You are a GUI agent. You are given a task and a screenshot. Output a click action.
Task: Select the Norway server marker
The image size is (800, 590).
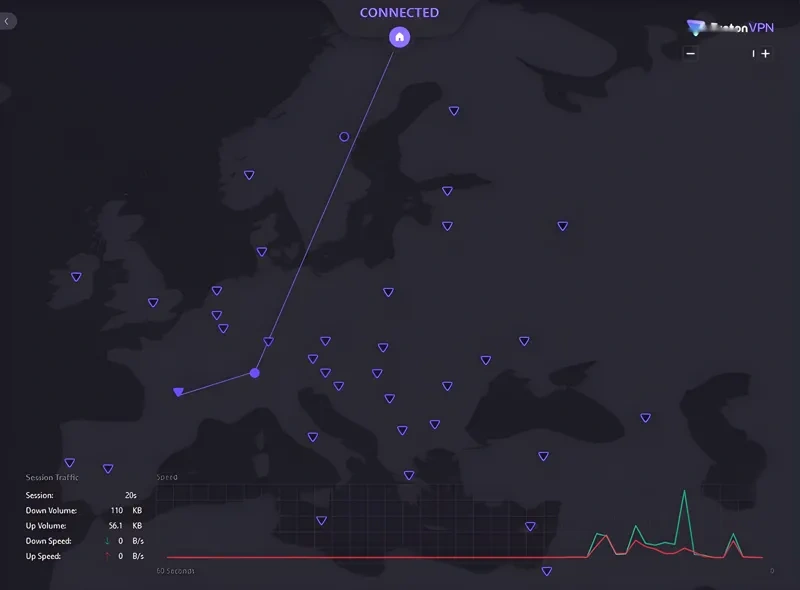(249, 175)
